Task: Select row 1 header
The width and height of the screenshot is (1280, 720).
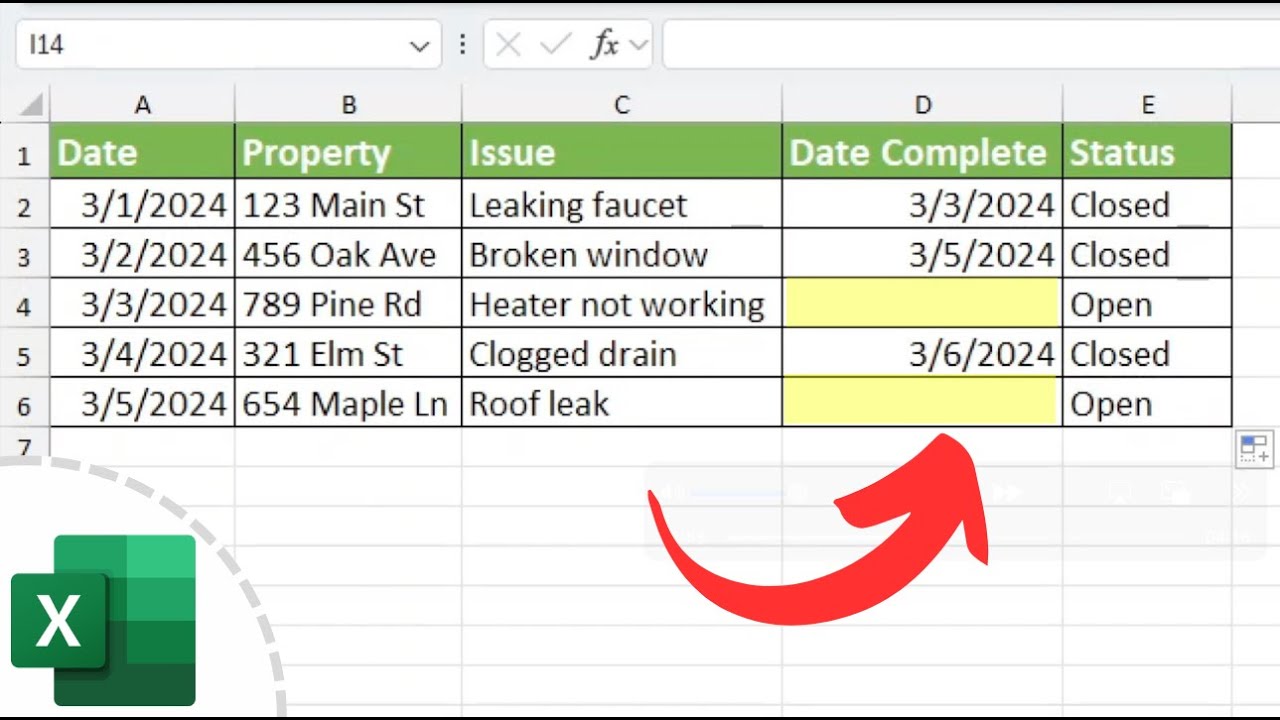Action: tap(24, 153)
